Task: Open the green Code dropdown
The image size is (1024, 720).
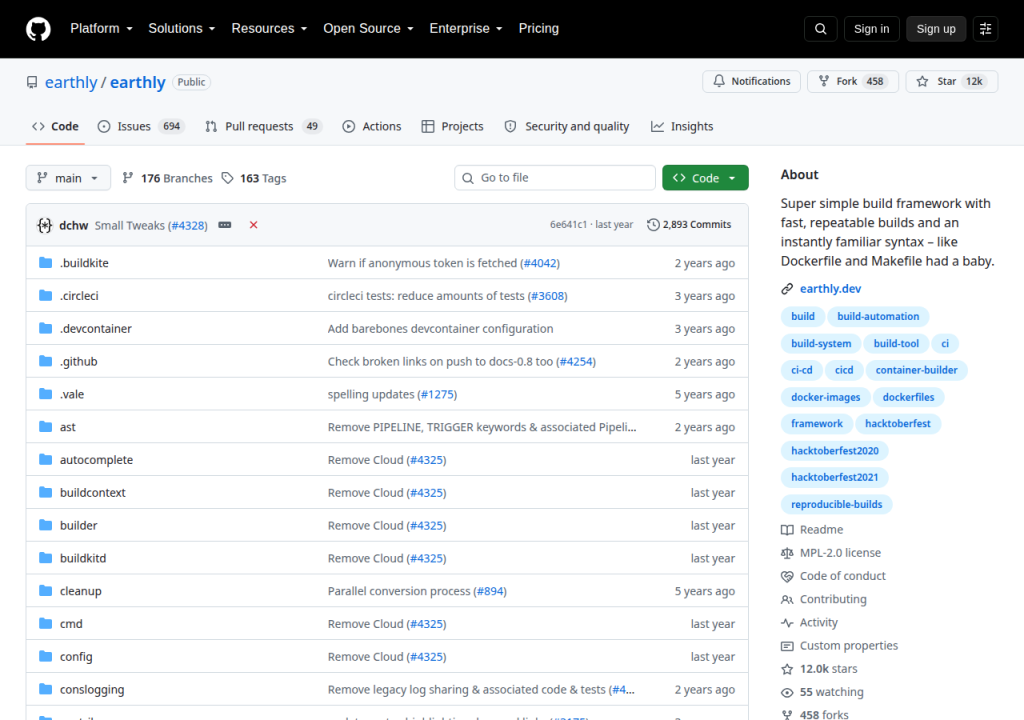Action: coord(705,178)
